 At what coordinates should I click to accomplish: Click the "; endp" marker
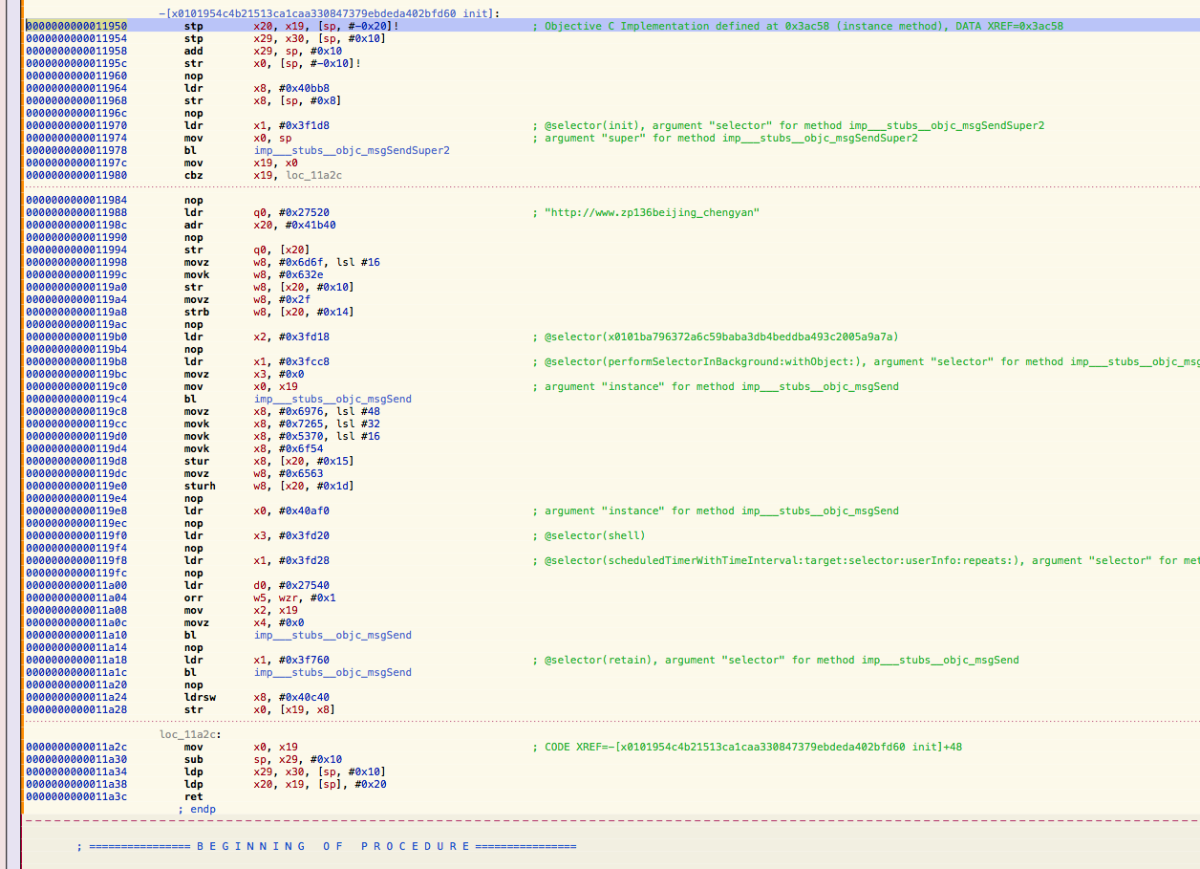(x=196, y=809)
